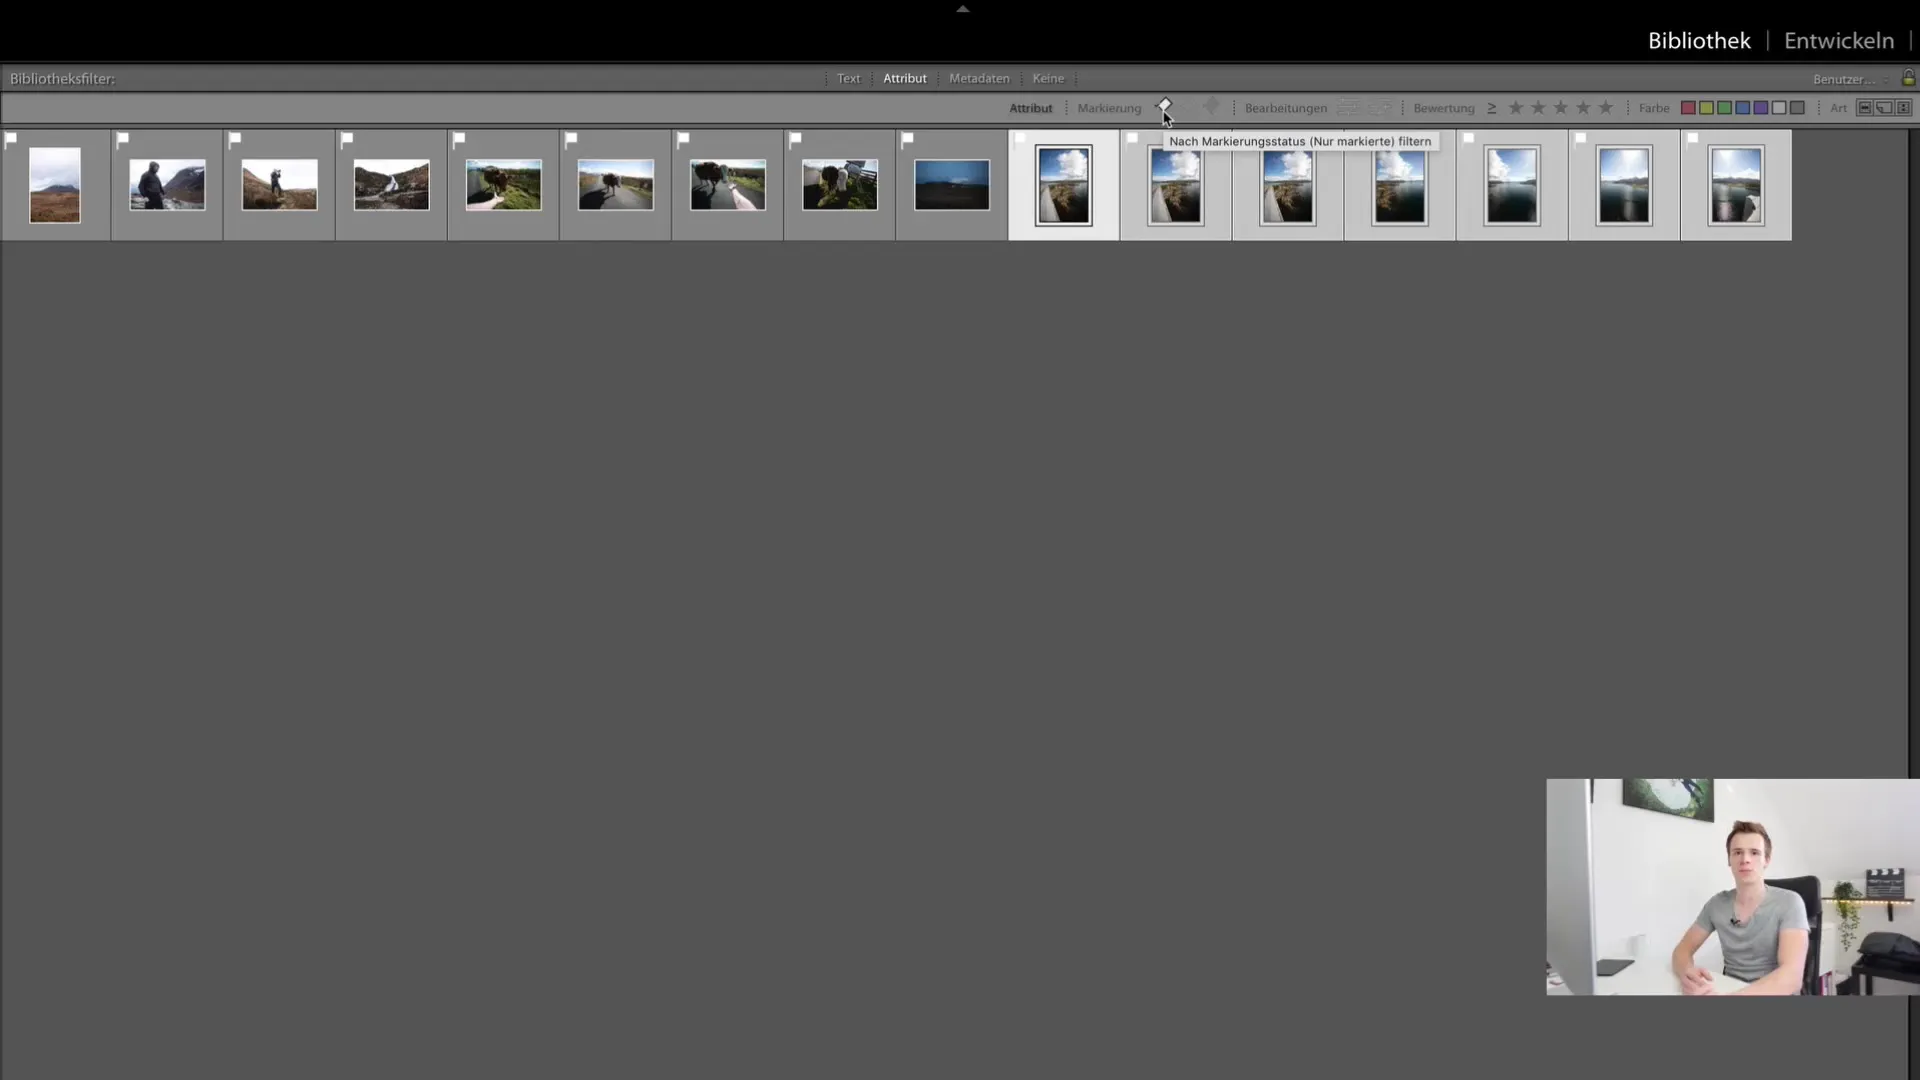
Task: Toggle flag on waterfall thumbnail
Action: [347, 139]
